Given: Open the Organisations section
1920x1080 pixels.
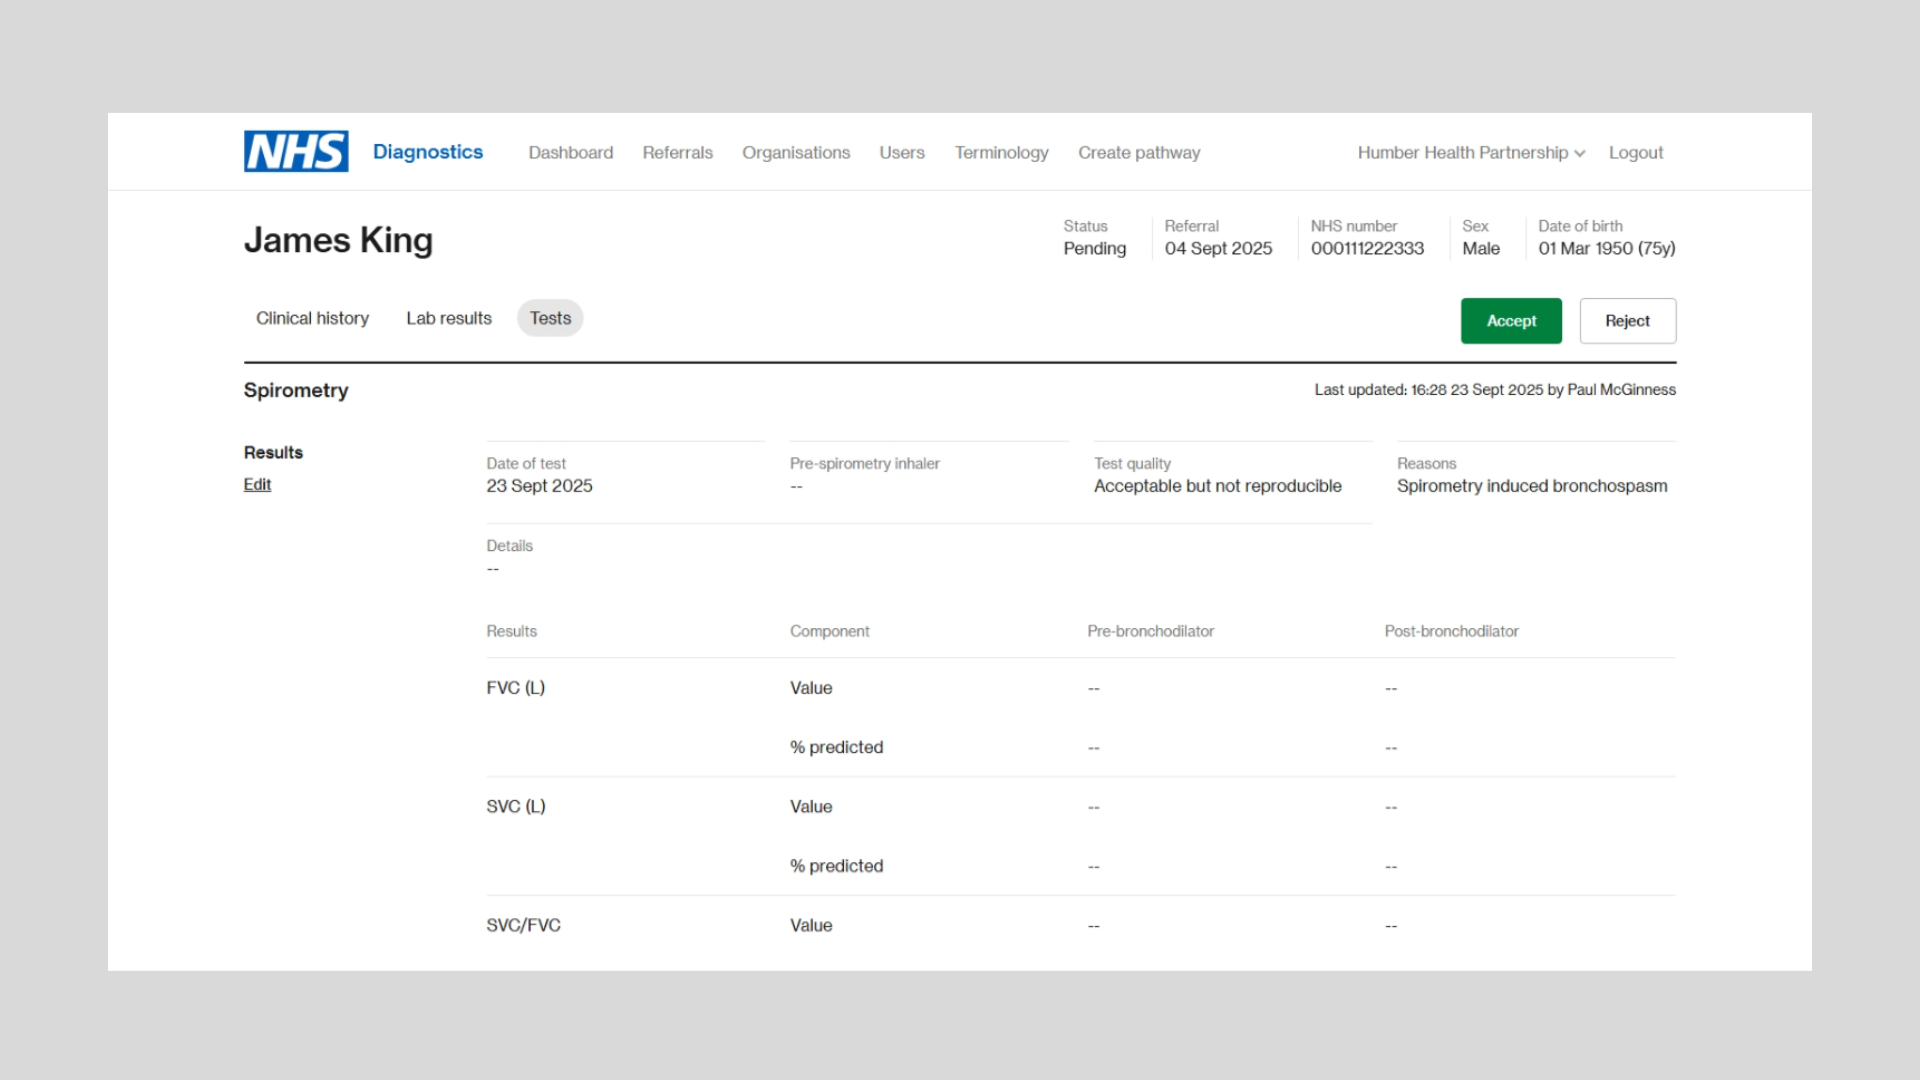Looking at the screenshot, I should [x=795, y=152].
